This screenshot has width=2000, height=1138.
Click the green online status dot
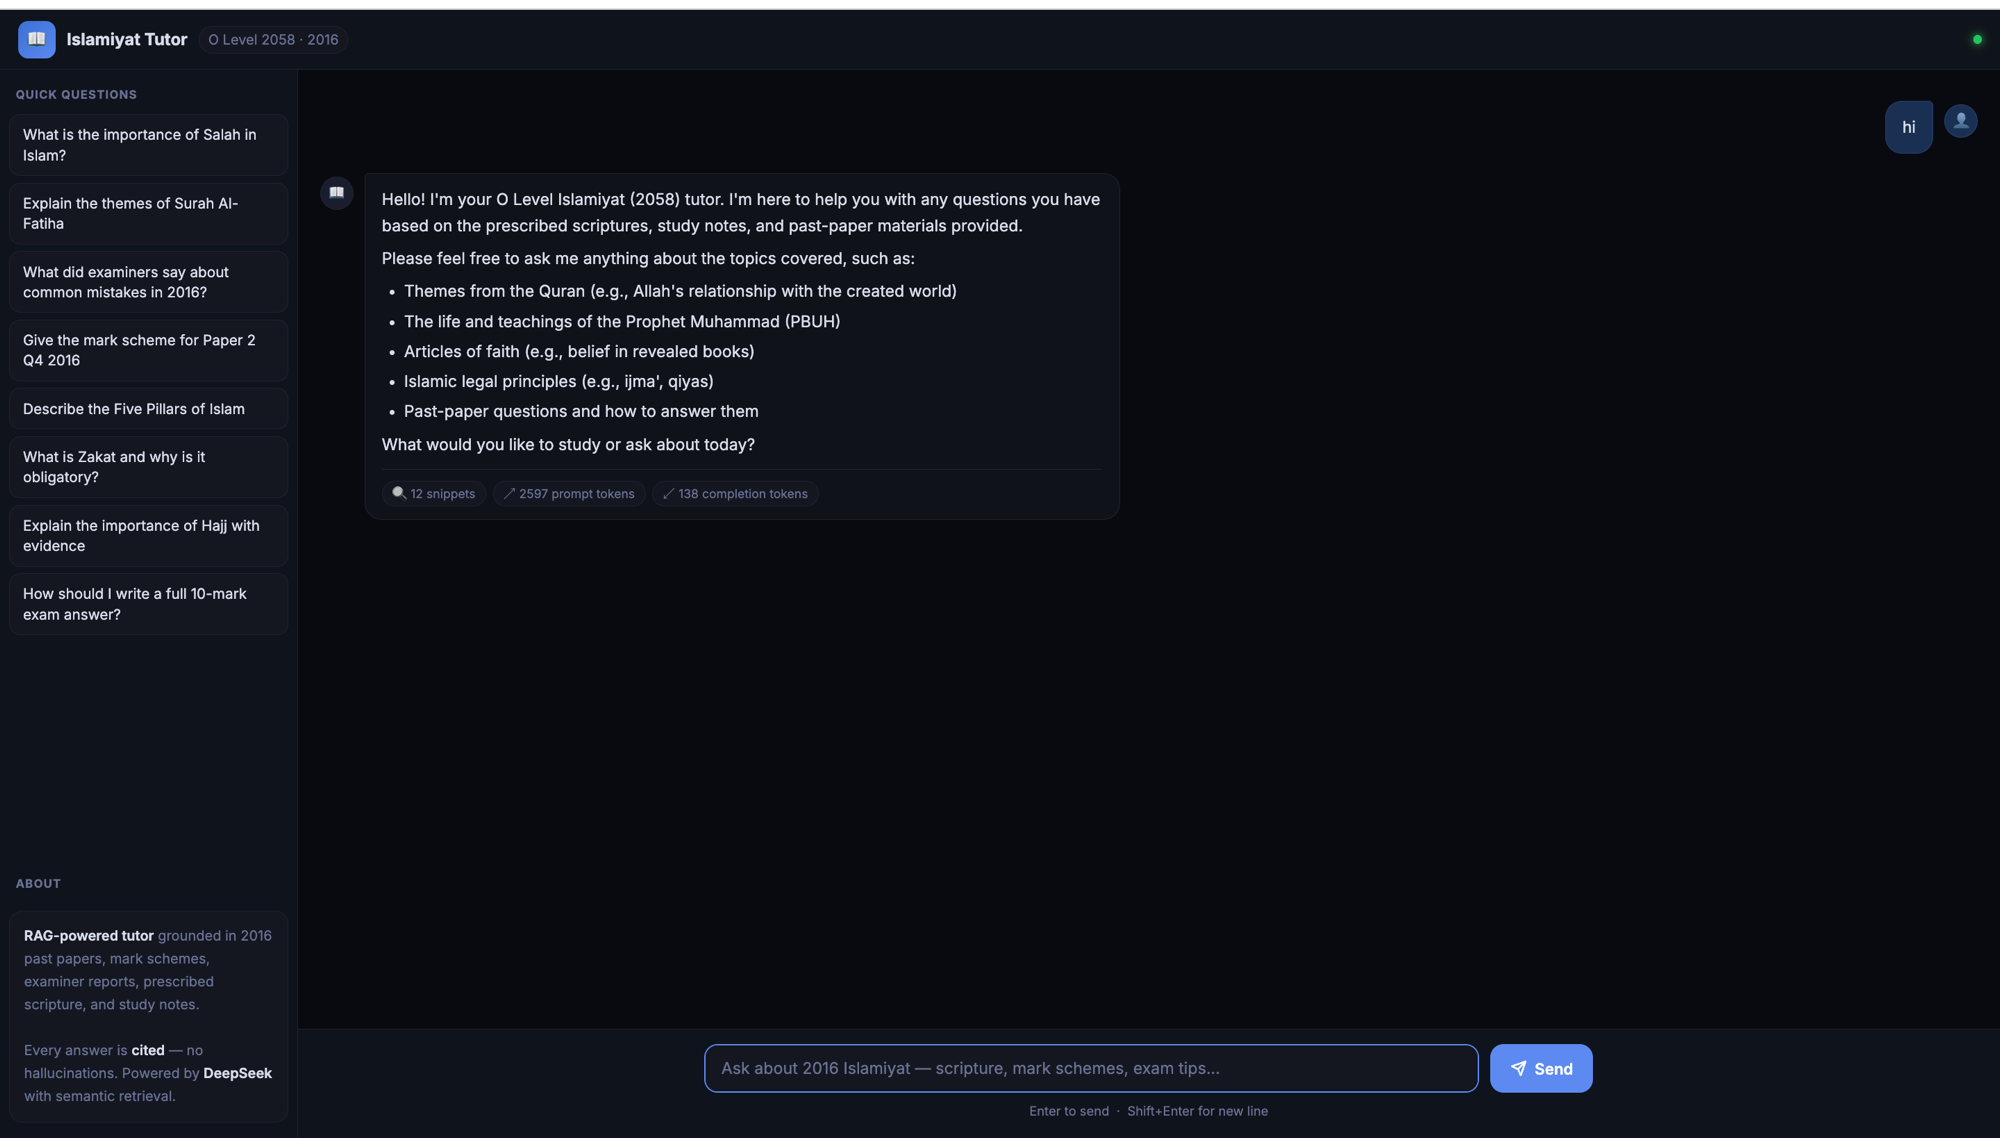[1977, 40]
